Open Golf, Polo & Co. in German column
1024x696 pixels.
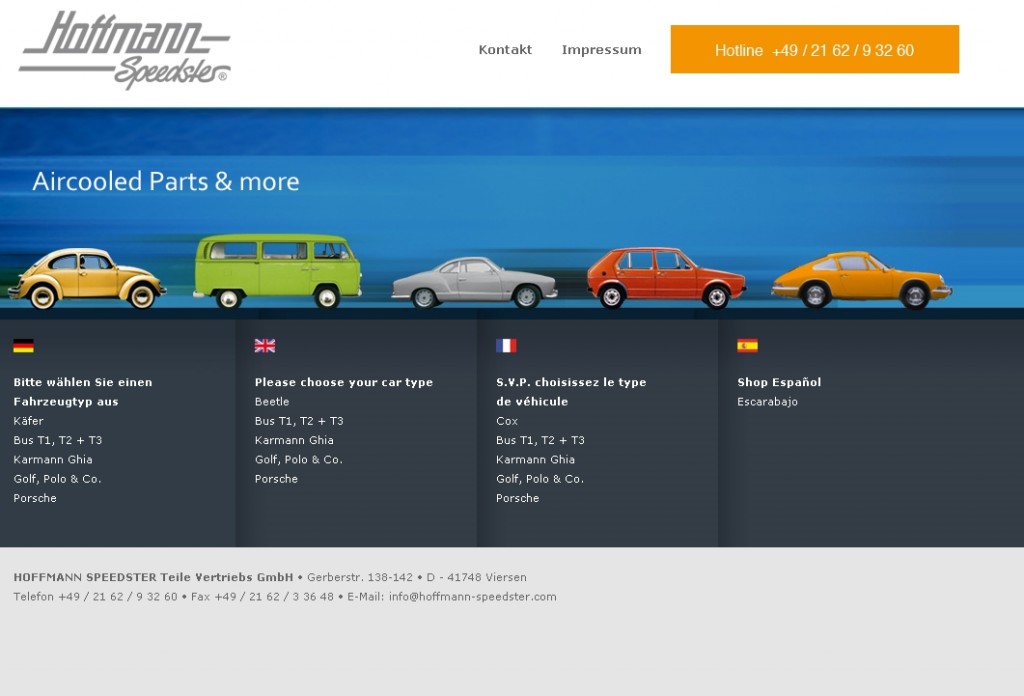pyautogui.click(x=57, y=479)
